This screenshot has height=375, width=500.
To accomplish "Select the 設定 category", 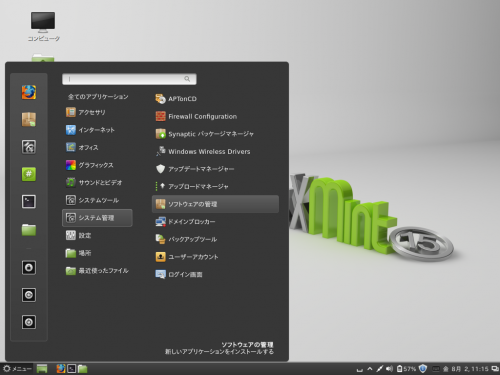I will coord(97,236).
